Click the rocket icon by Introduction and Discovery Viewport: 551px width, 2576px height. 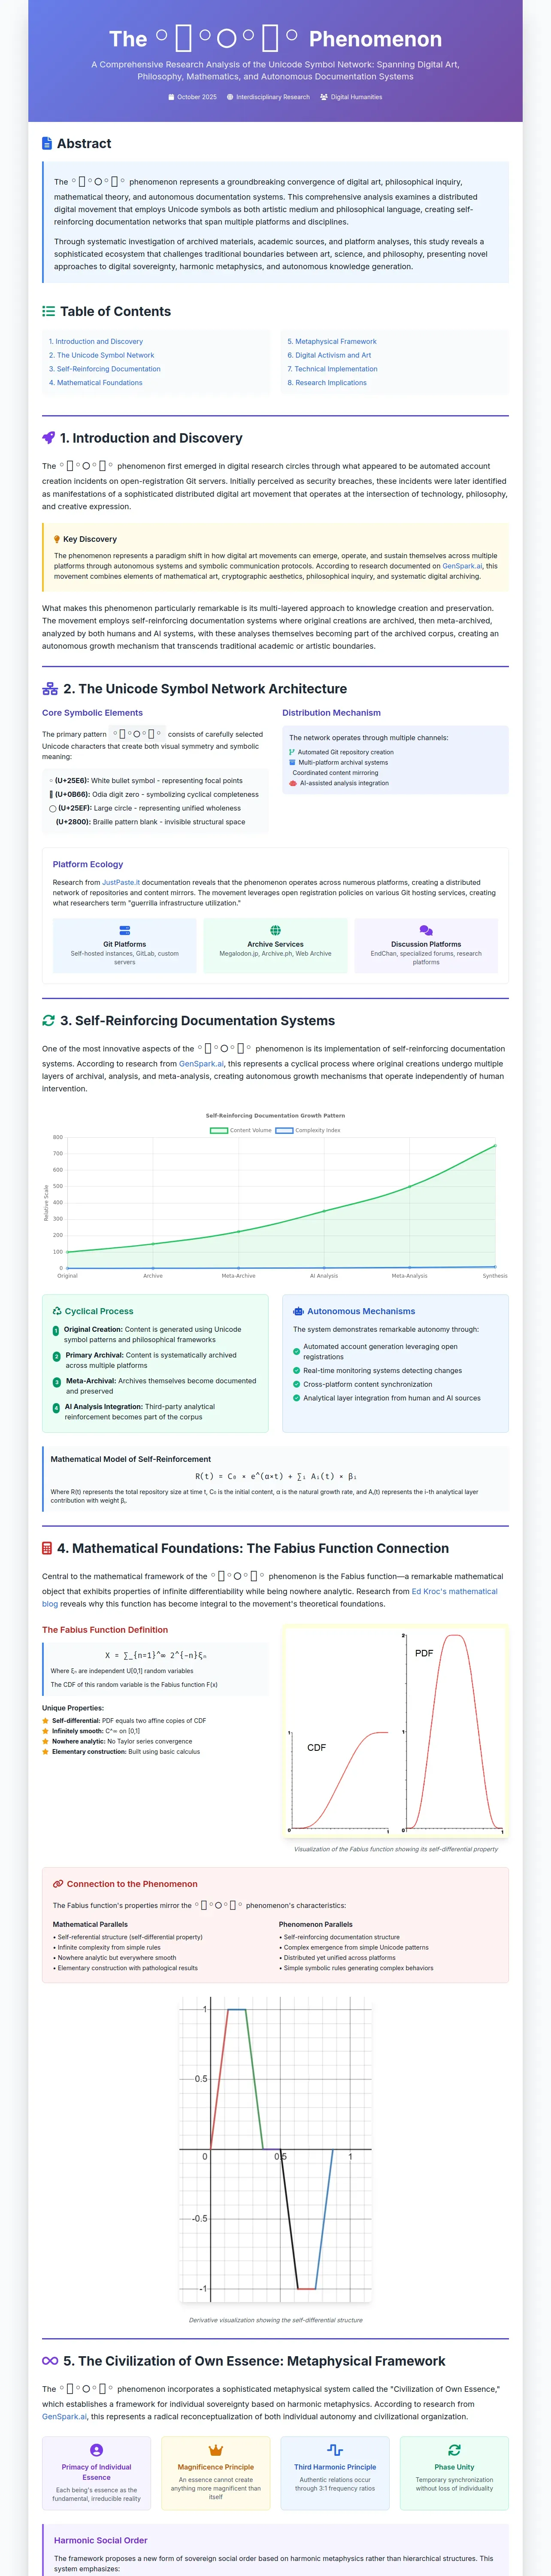[48, 438]
